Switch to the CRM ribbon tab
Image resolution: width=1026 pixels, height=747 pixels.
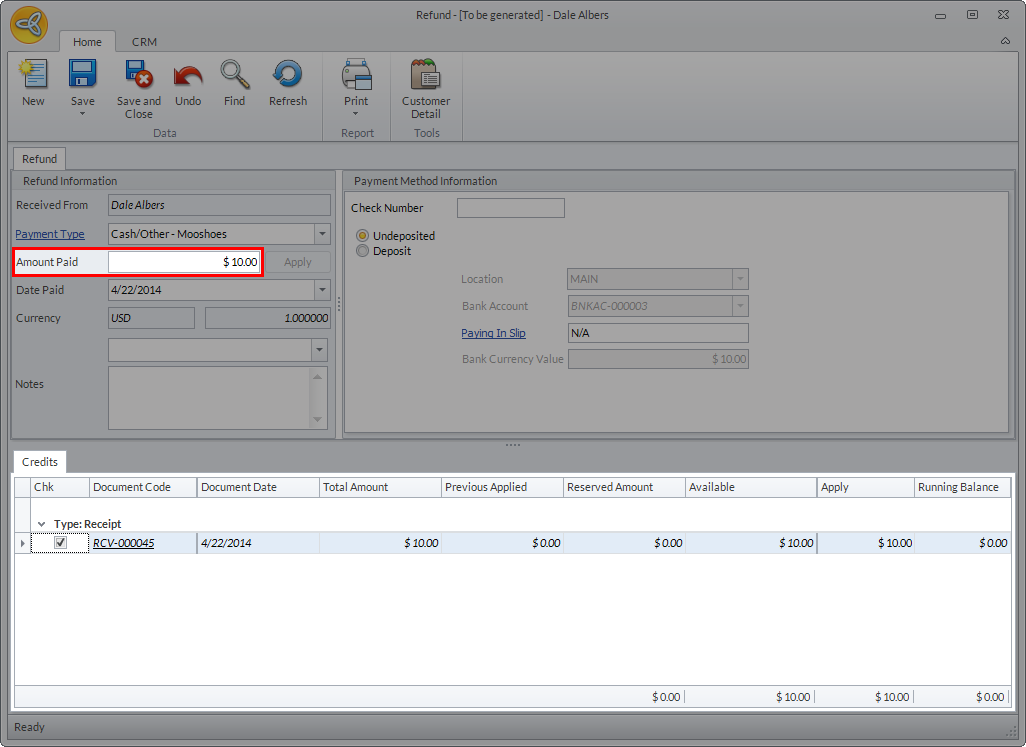144,42
